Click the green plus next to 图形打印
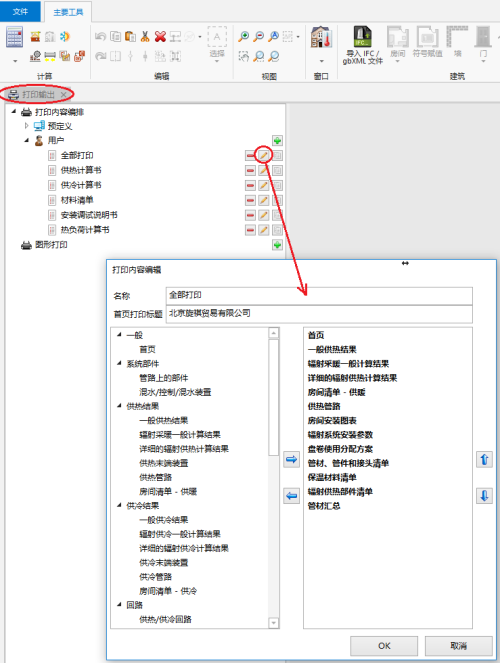 pyautogui.click(x=277, y=245)
